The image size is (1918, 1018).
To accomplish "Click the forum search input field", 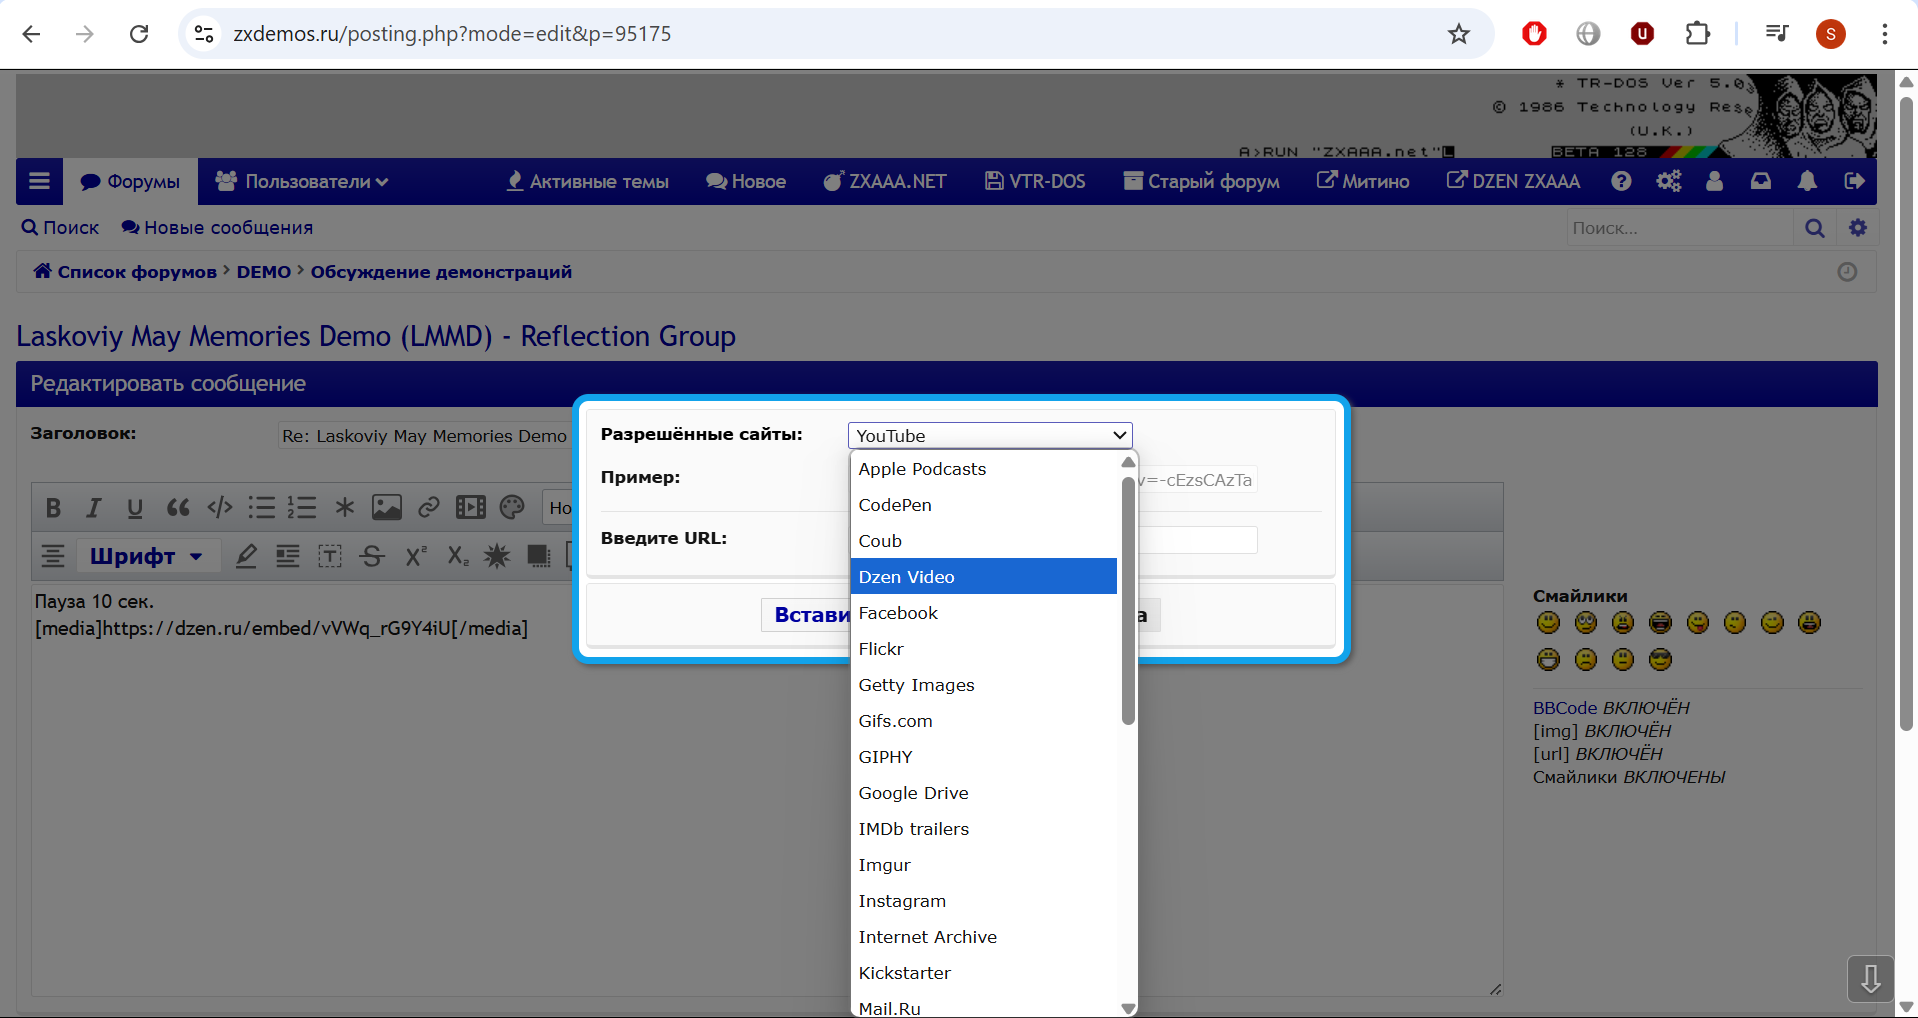I will 1679,228.
